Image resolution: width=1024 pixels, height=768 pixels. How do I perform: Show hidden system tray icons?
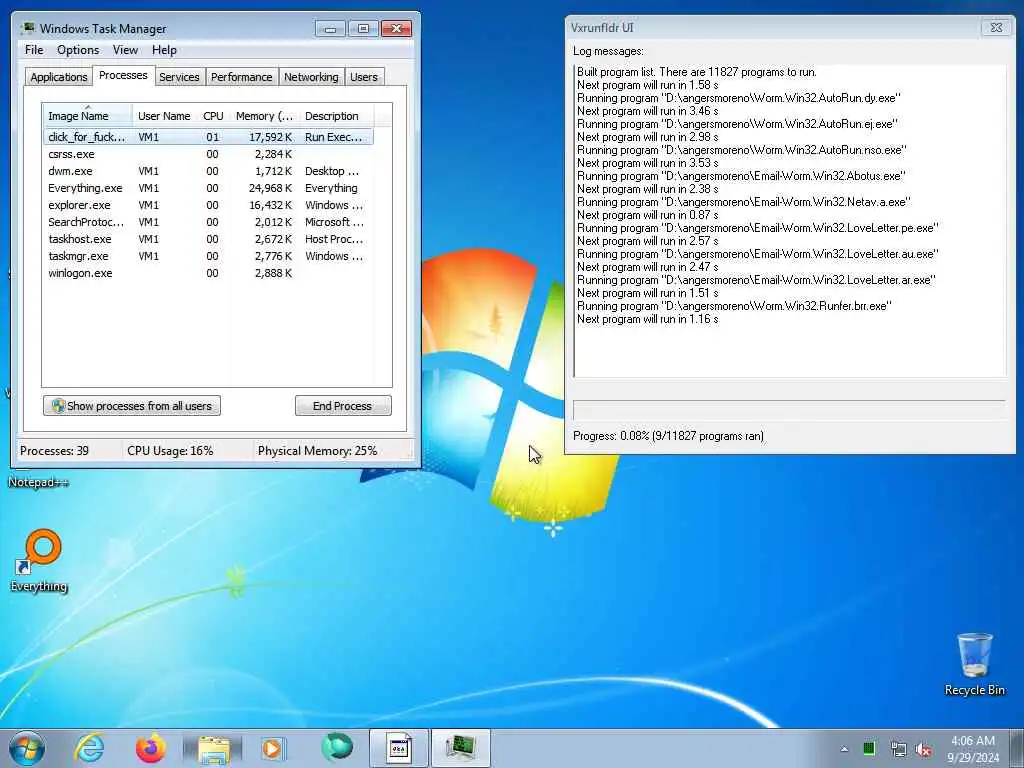tap(844, 749)
